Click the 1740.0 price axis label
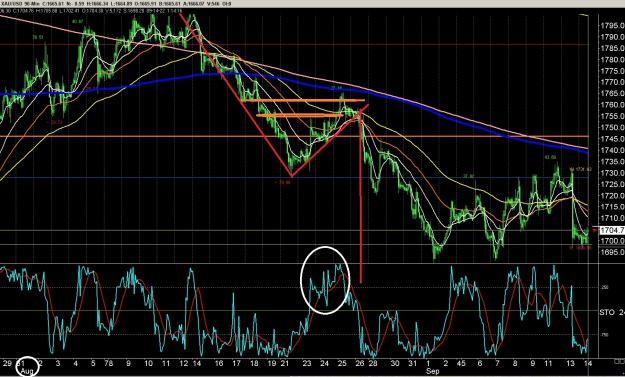The image size is (625, 377). pyautogui.click(x=613, y=151)
